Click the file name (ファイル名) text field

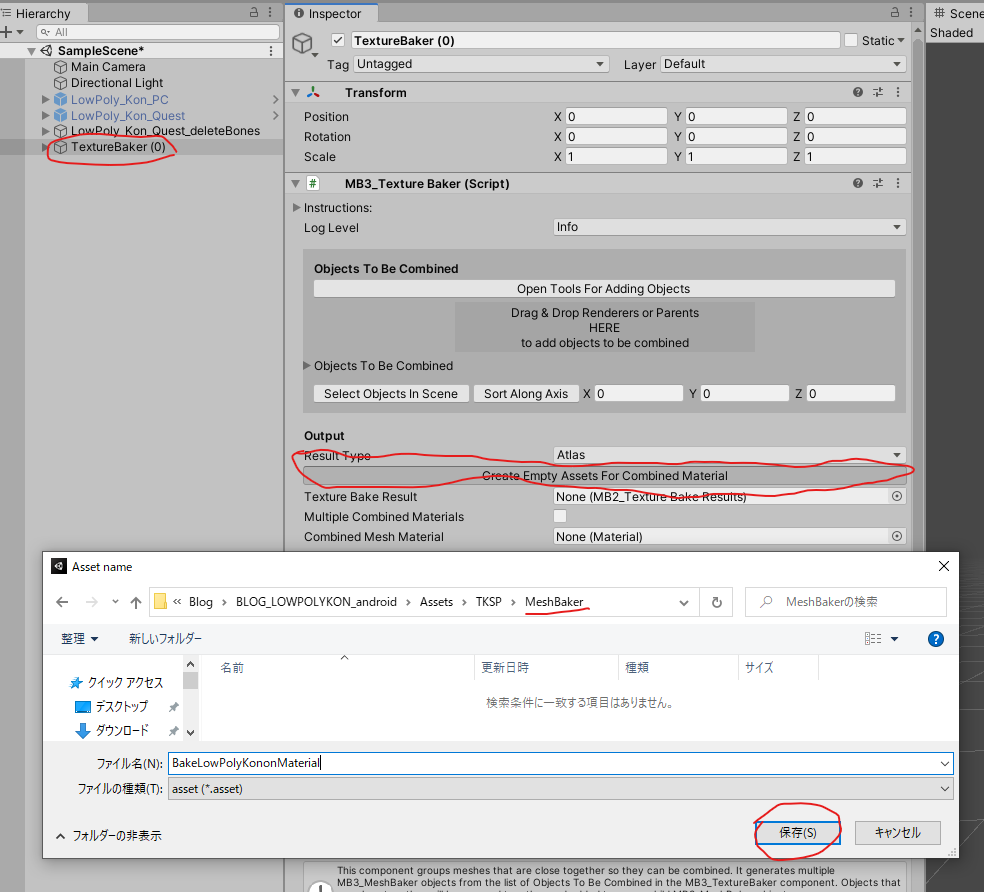coord(560,763)
